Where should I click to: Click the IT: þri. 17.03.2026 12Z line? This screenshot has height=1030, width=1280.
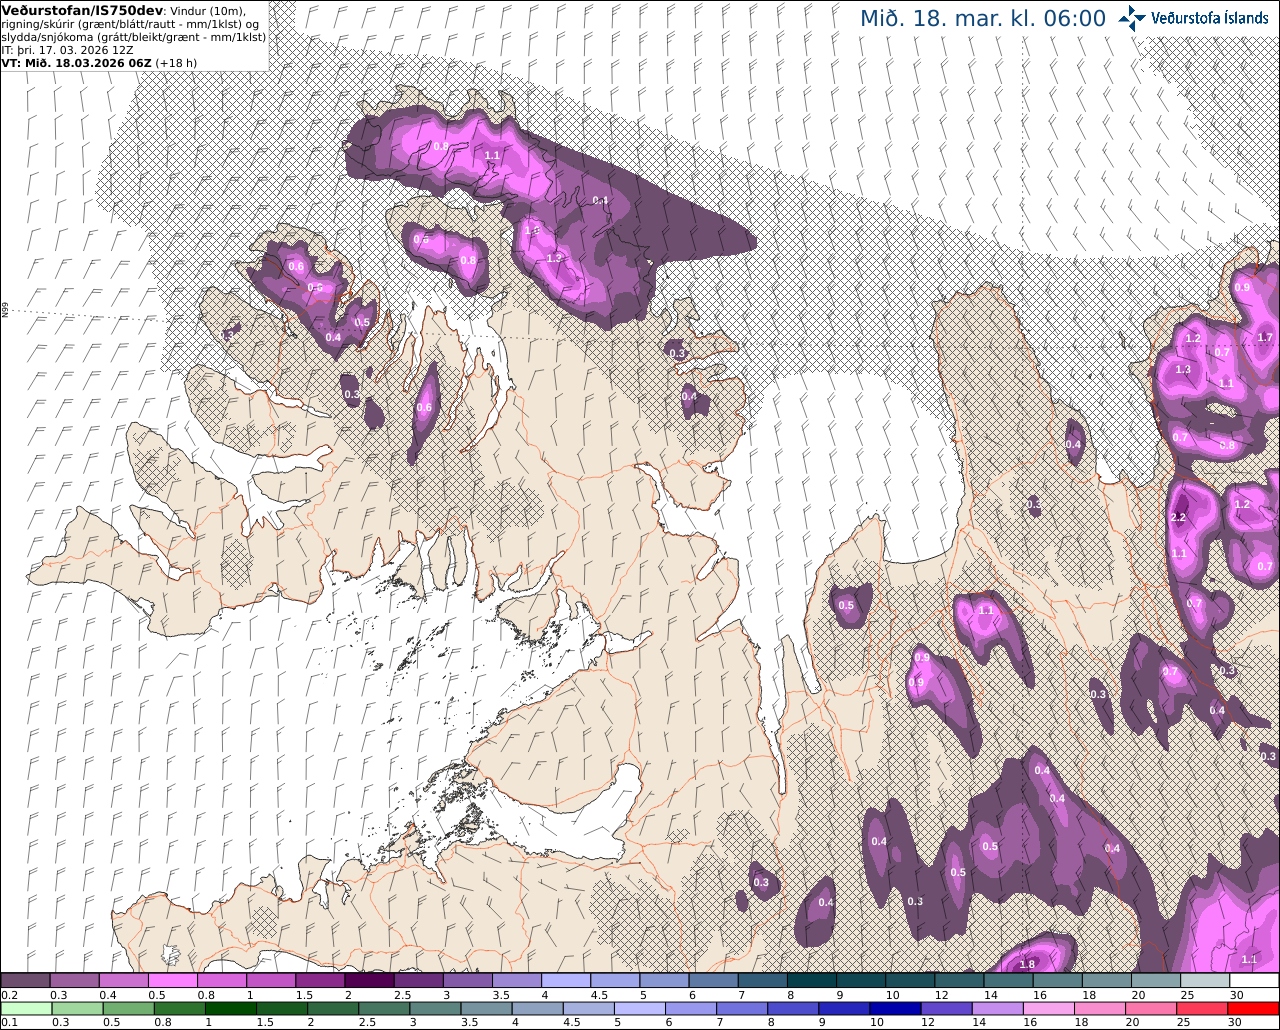click(62, 49)
